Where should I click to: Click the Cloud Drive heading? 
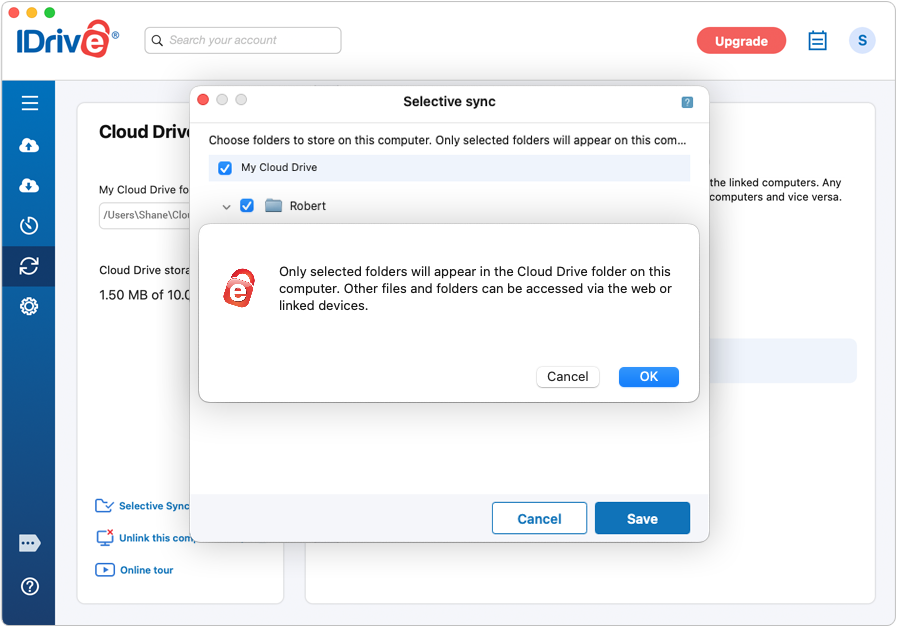click(144, 132)
